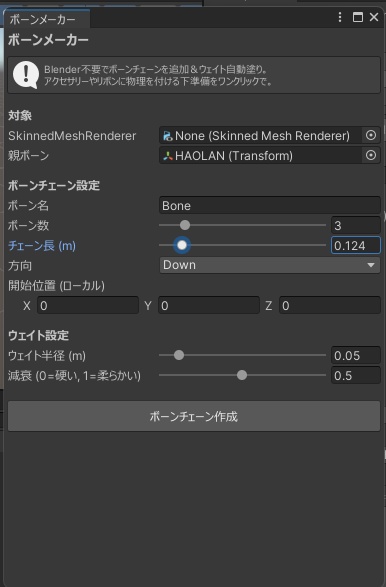
Task: Click the ボーン数 label
Action: click(28, 225)
